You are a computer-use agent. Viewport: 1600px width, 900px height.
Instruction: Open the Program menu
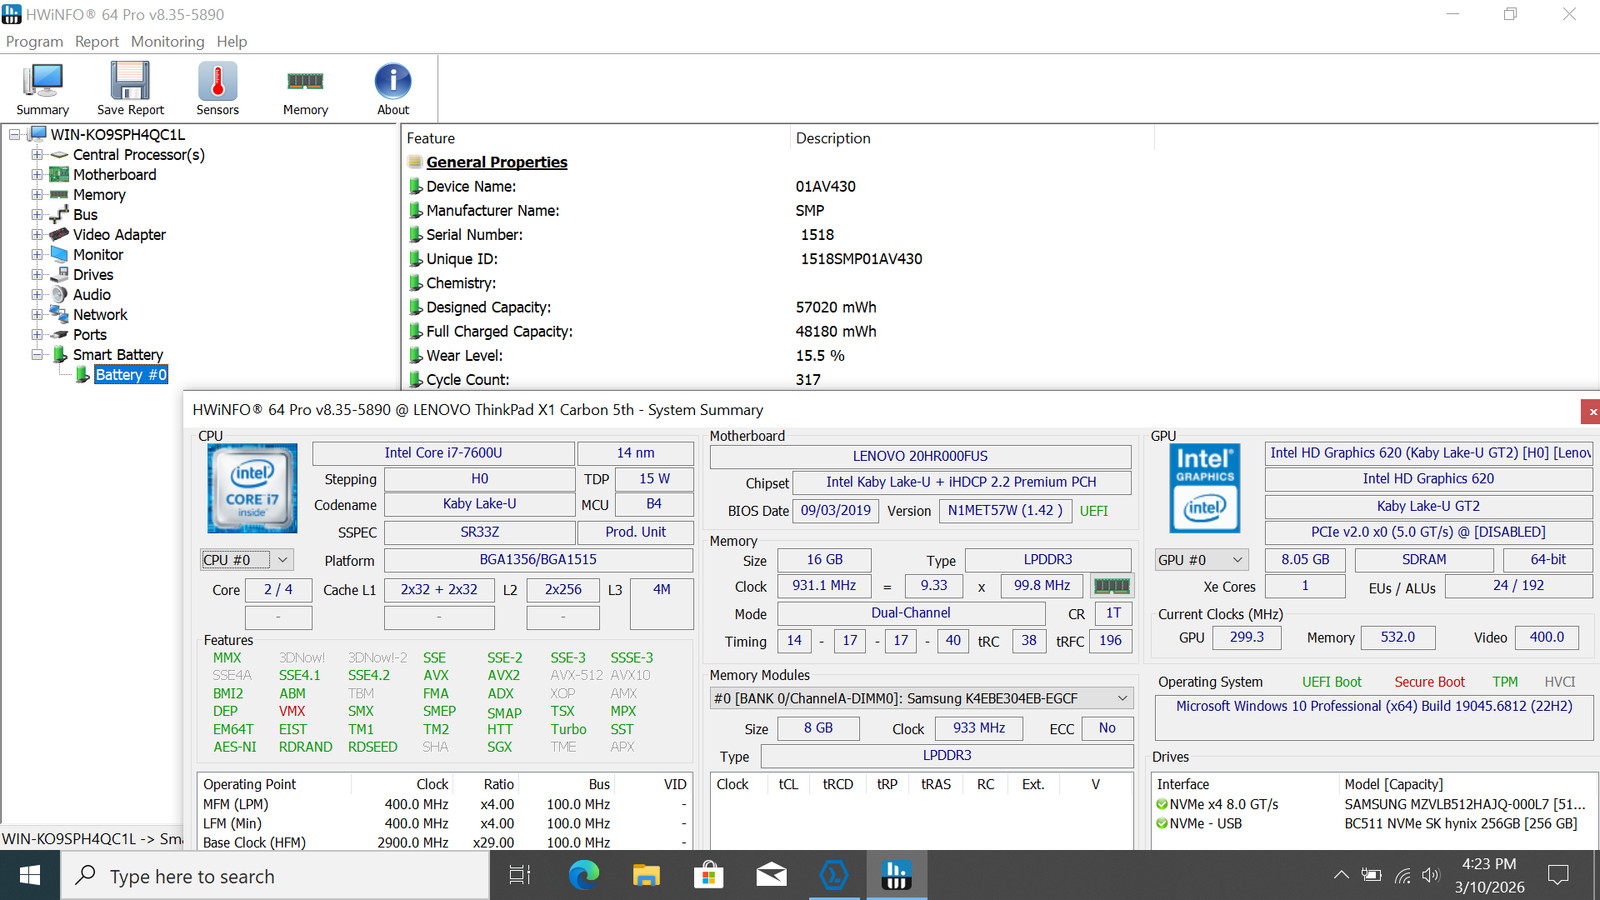[x=34, y=42]
